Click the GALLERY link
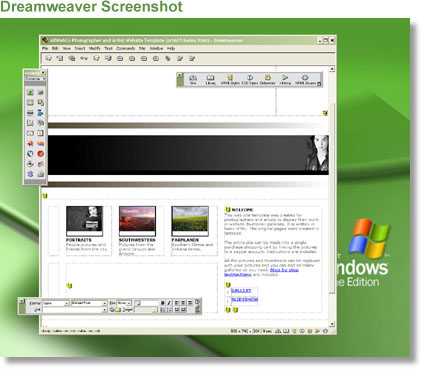The height and width of the screenshot is (369, 422). pyautogui.click(x=241, y=291)
